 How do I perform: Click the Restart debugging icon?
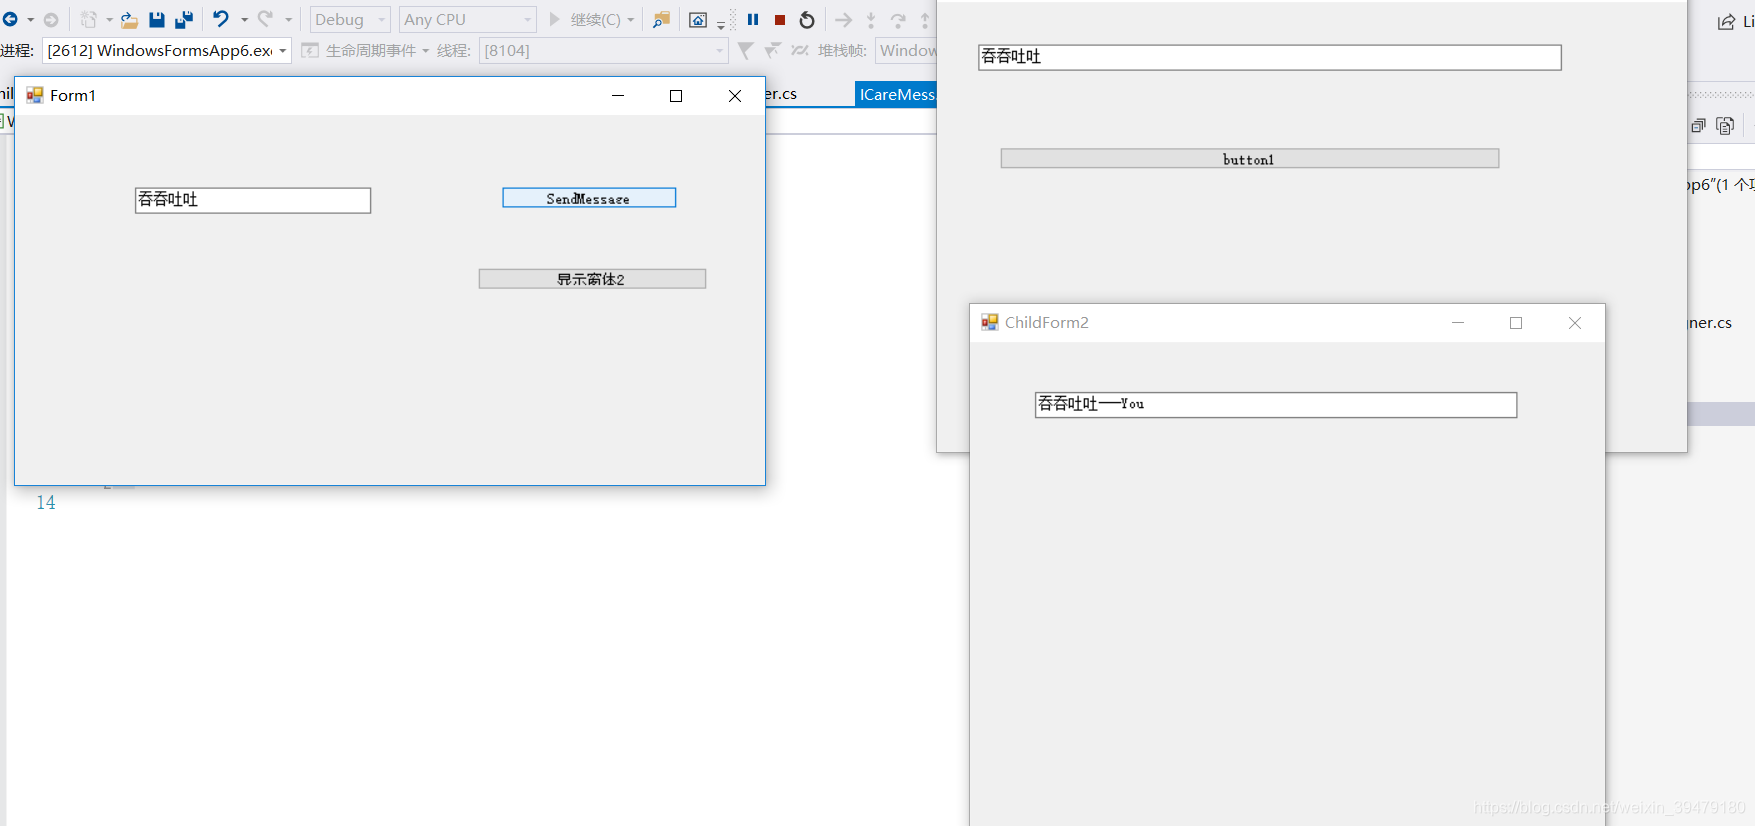(807, 20)
